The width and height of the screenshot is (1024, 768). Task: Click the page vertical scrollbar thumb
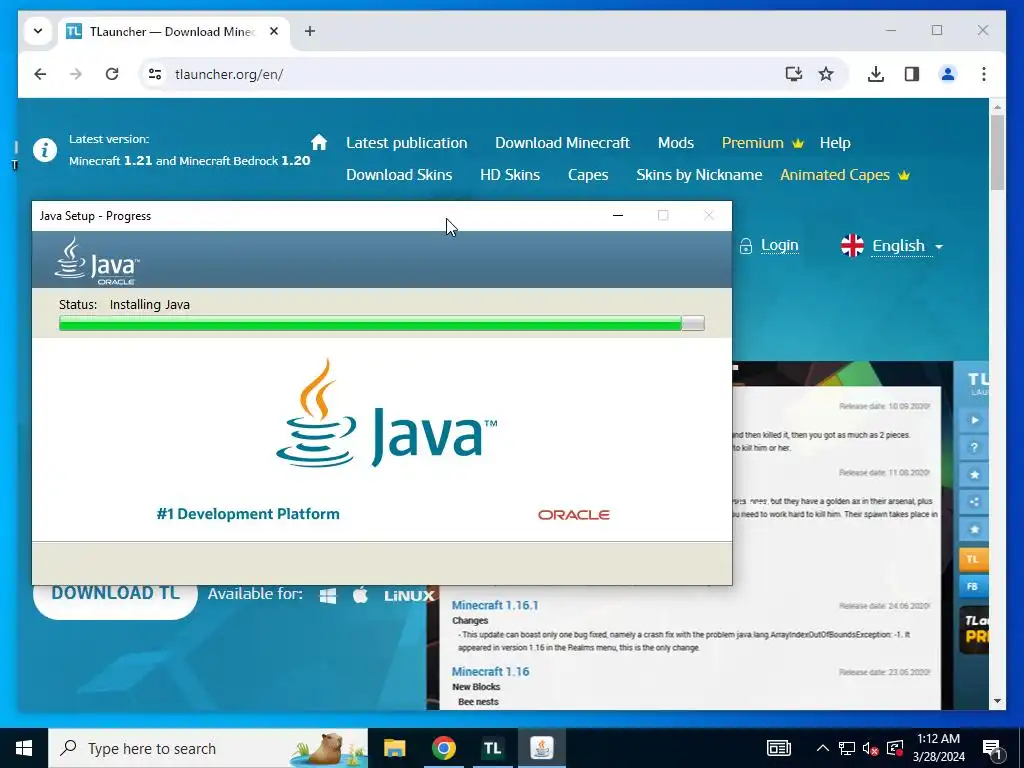[x=997, y=153]
